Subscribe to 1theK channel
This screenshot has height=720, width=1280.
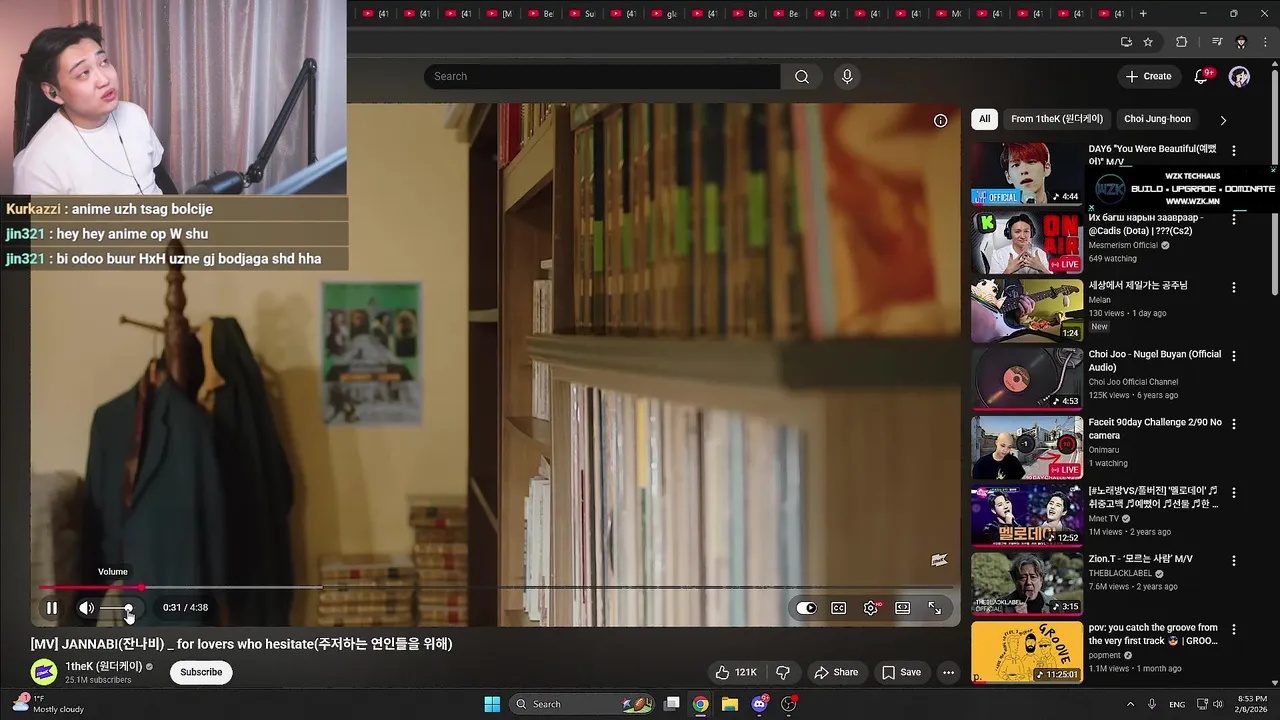201,672
